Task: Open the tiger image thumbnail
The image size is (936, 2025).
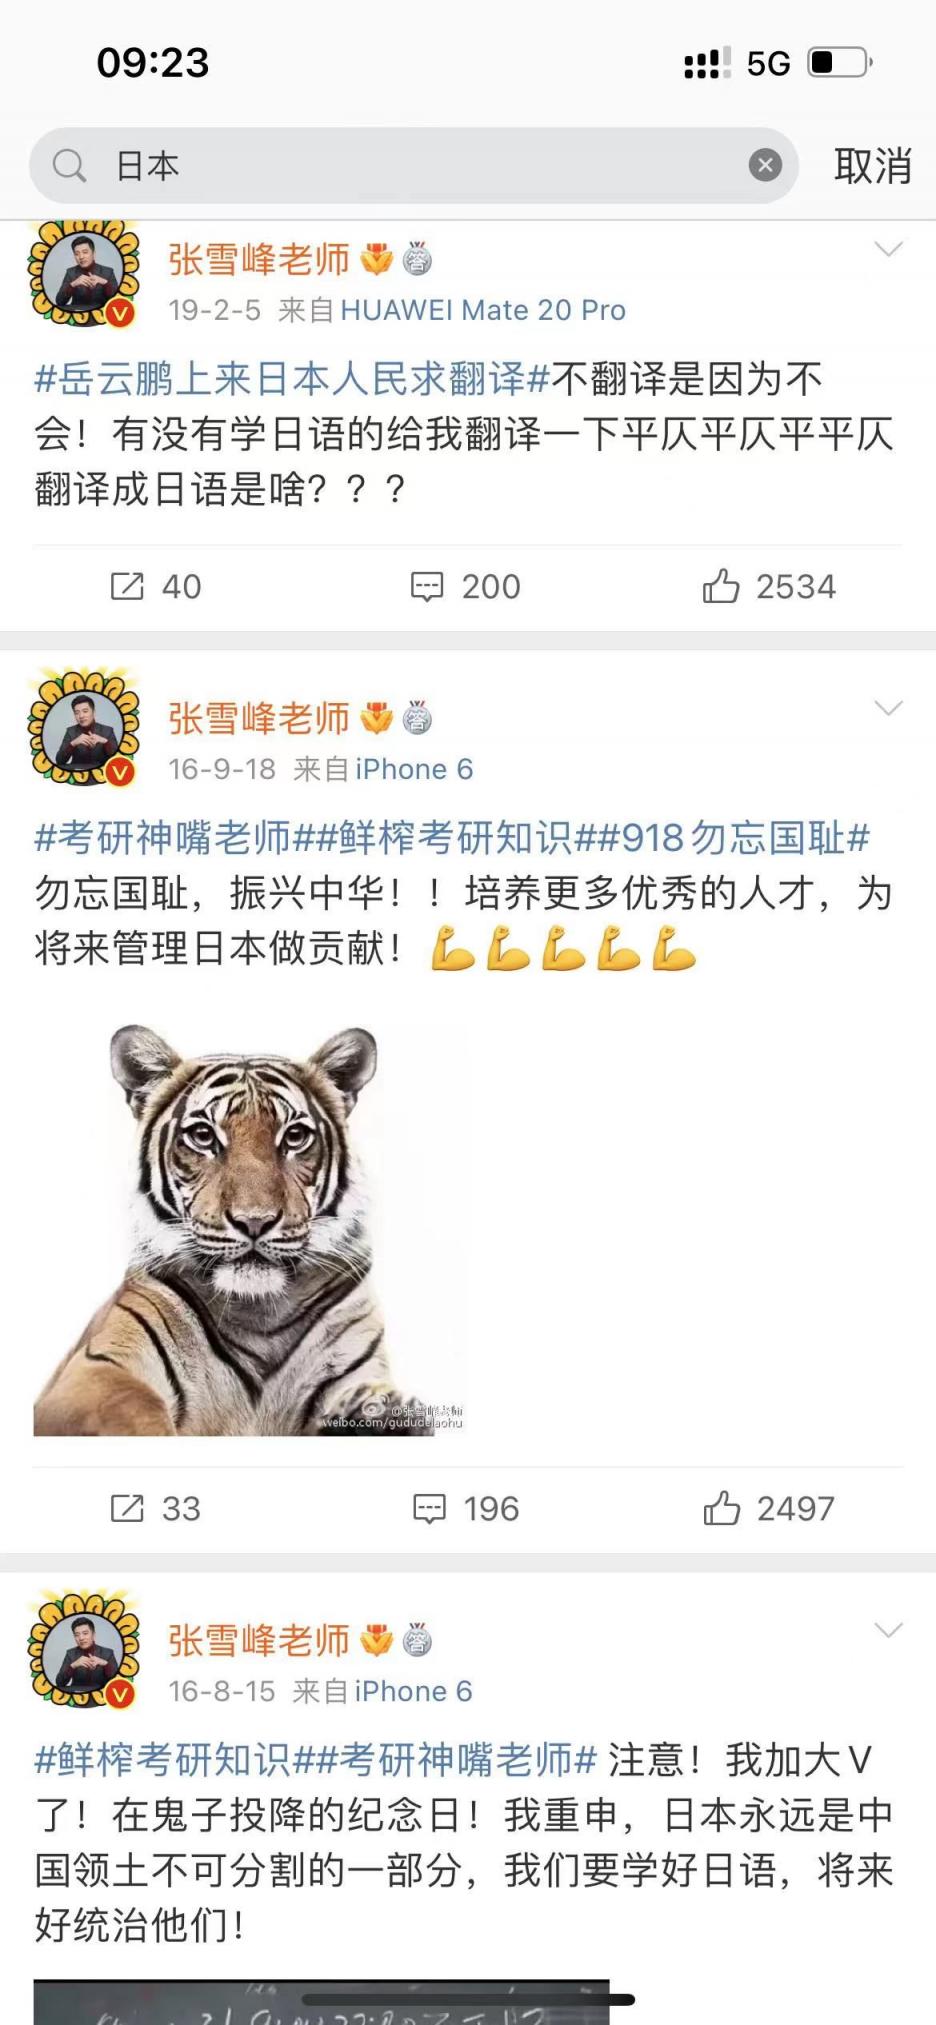Action: [x=249, y=1229]
